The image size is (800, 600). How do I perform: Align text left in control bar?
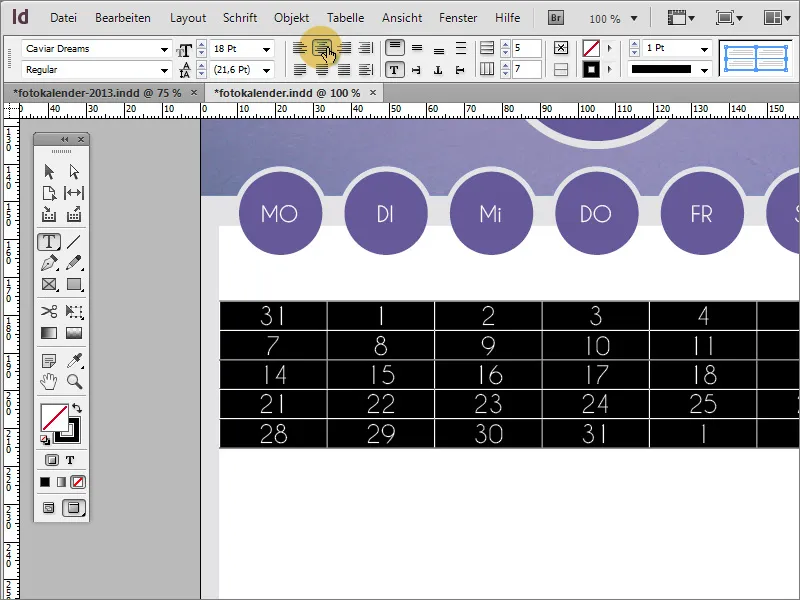[299, 48]
